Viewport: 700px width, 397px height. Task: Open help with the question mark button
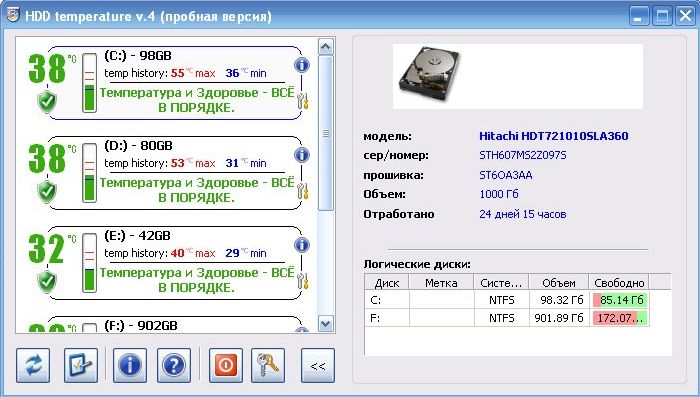(x=174, y=366)
